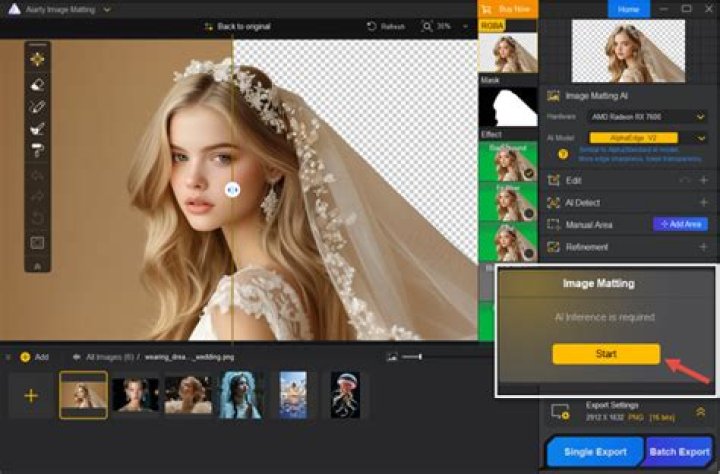Screen dimensions: 720x474
Task: Switch to the Home tab
Action: click(x=629, y=8)
